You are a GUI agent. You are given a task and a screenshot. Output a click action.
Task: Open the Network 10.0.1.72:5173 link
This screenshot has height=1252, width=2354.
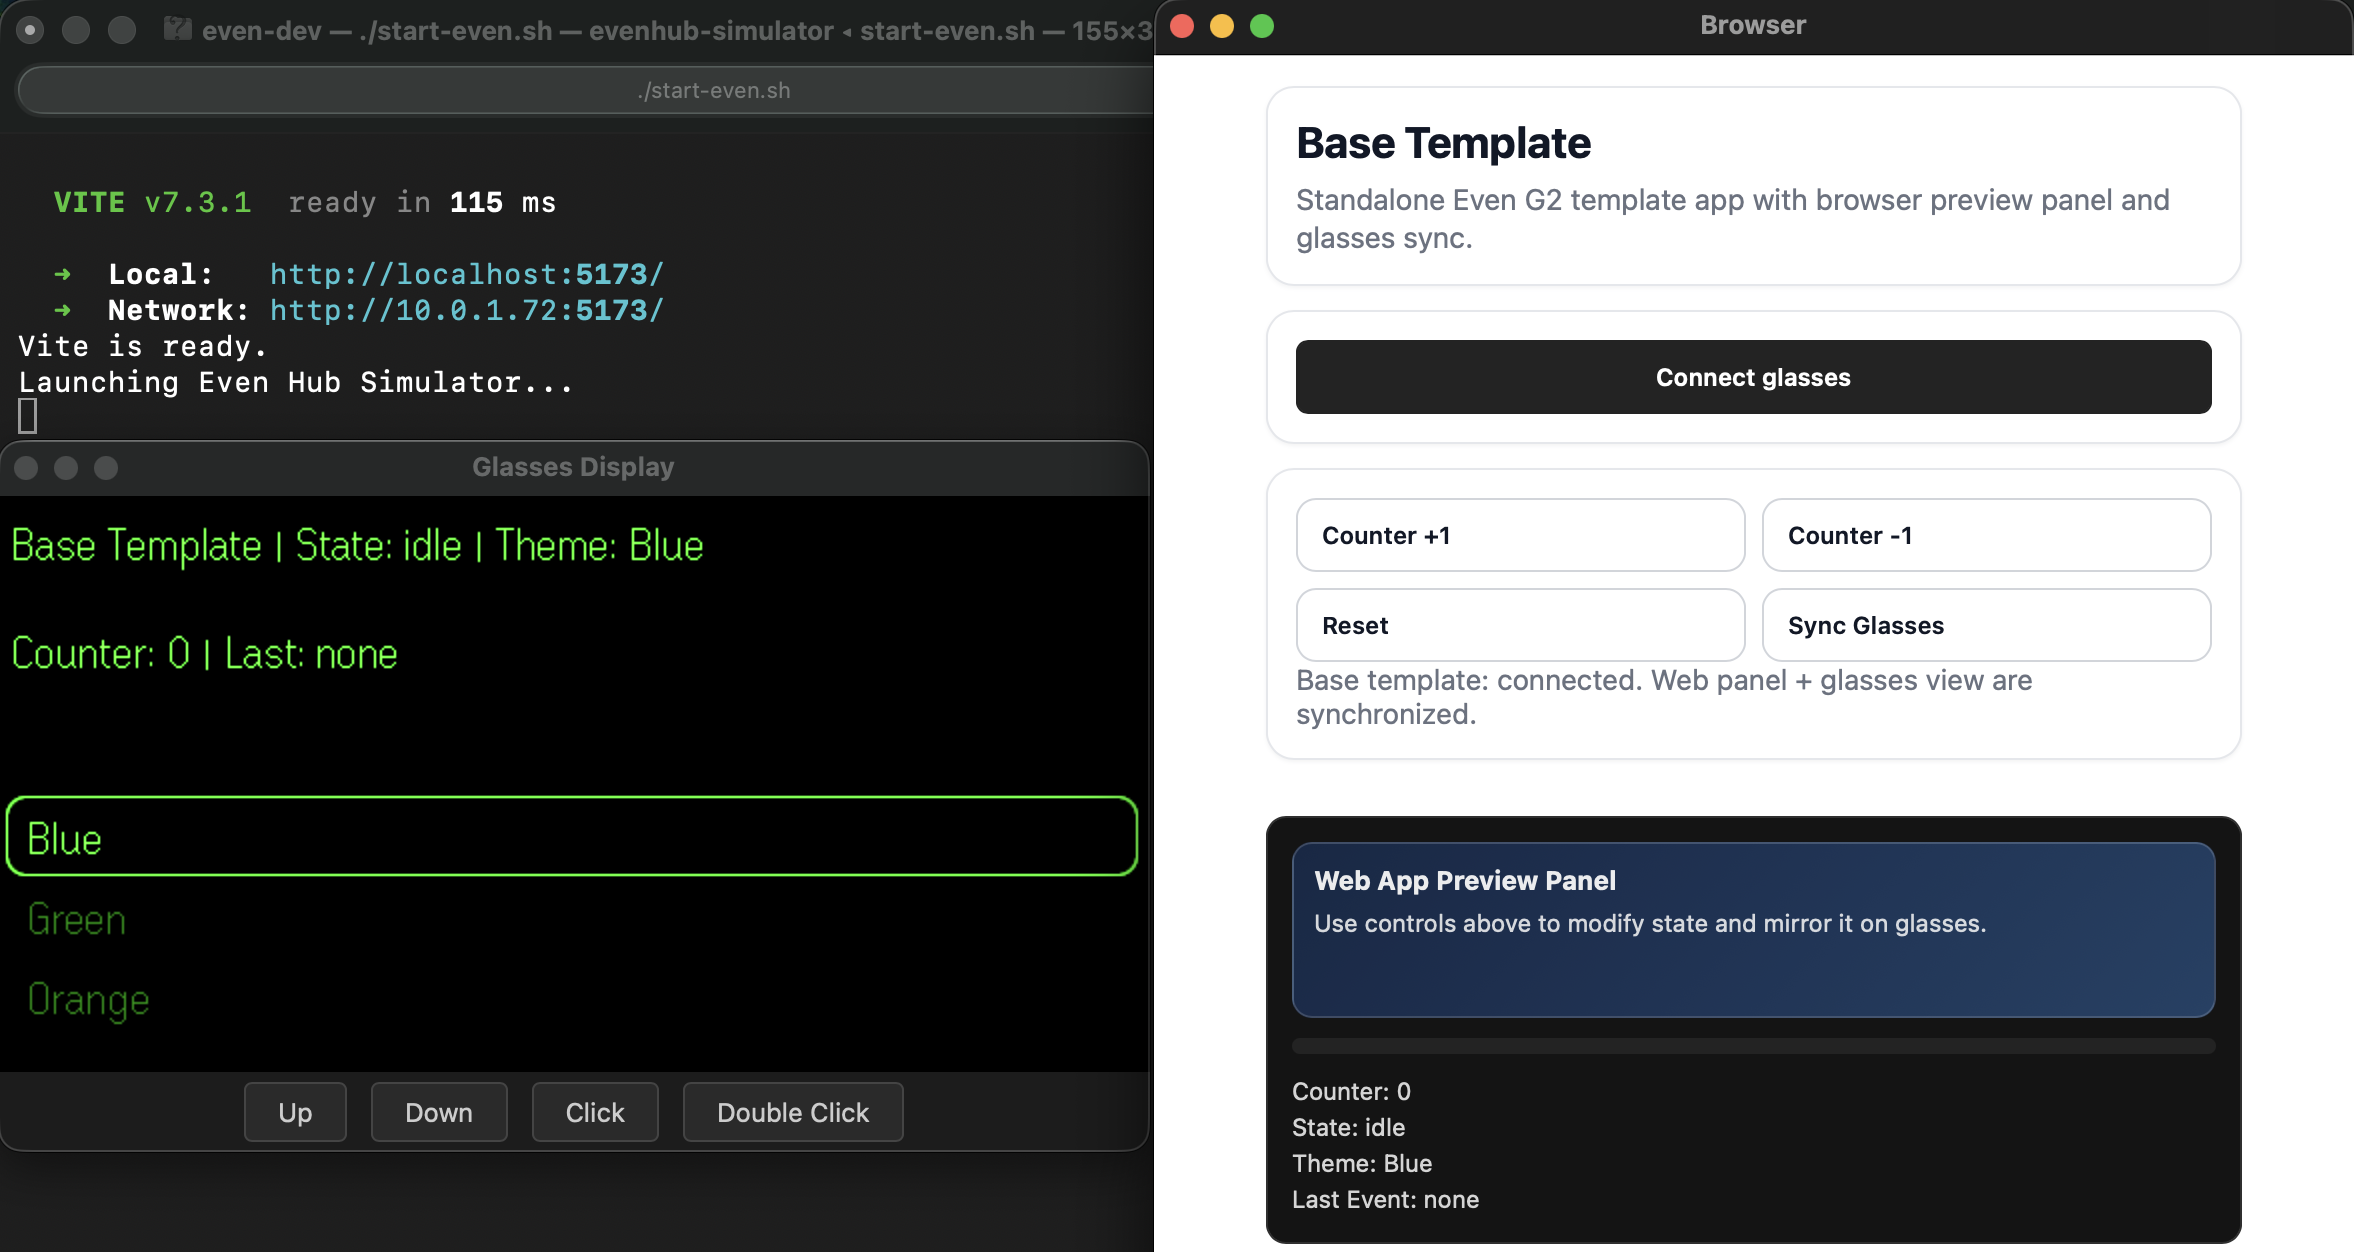click(467, 310)
